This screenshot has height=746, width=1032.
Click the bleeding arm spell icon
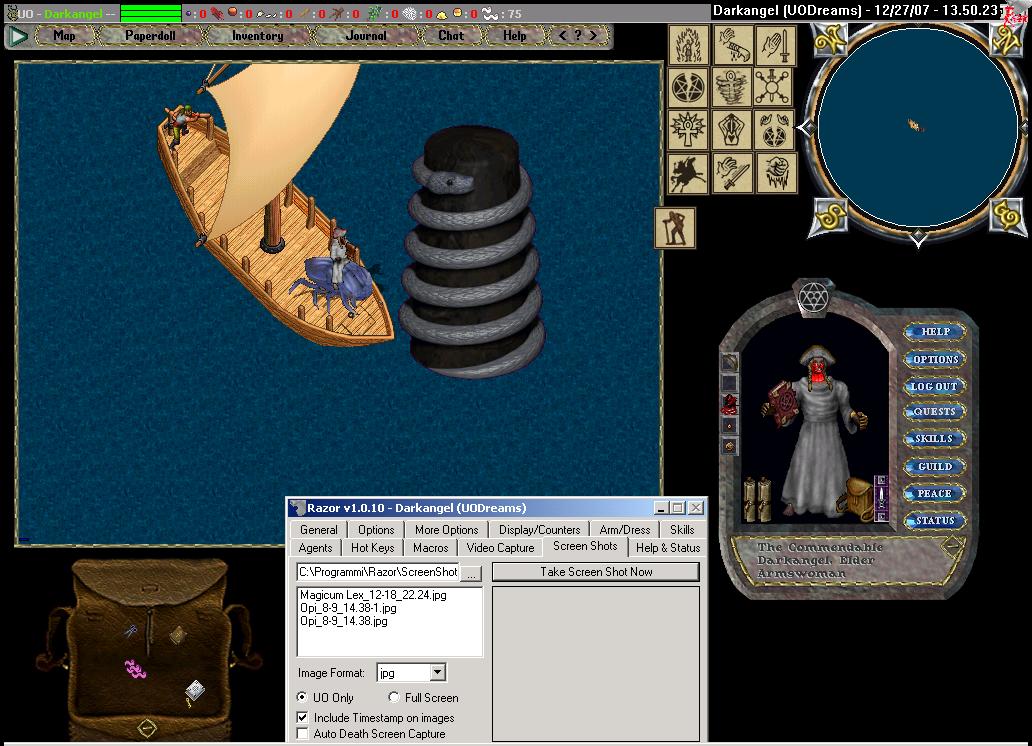(x=732, y=45)
